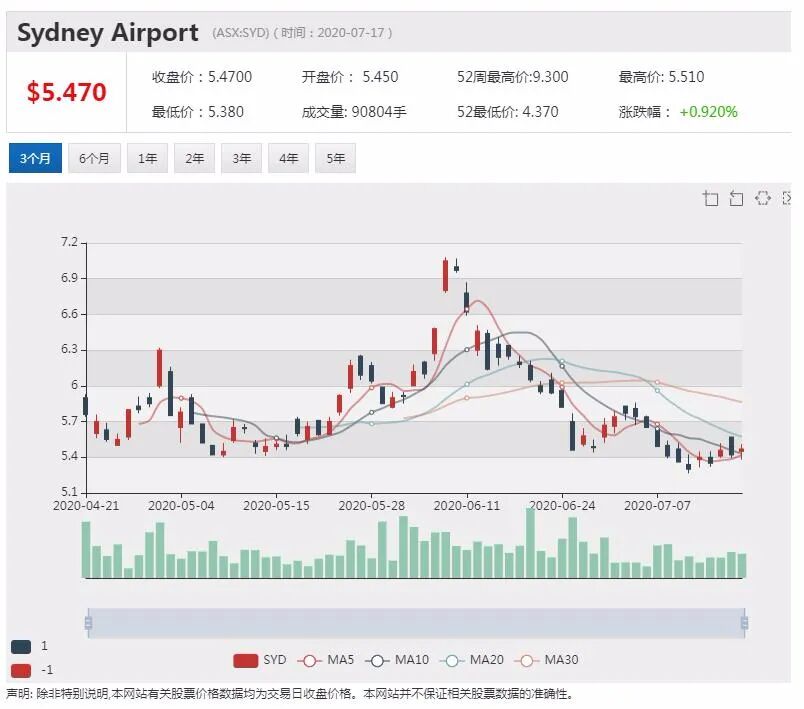804x709 pixels.
Task: Click the (ASX:SYD) ticker text
Action: click(x=240, y=33)
